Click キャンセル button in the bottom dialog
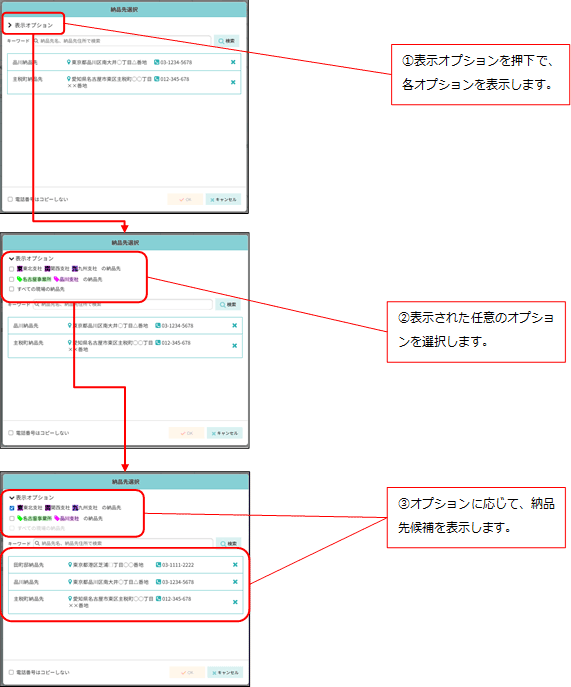The image size is (571, 687). click(225, 673)
